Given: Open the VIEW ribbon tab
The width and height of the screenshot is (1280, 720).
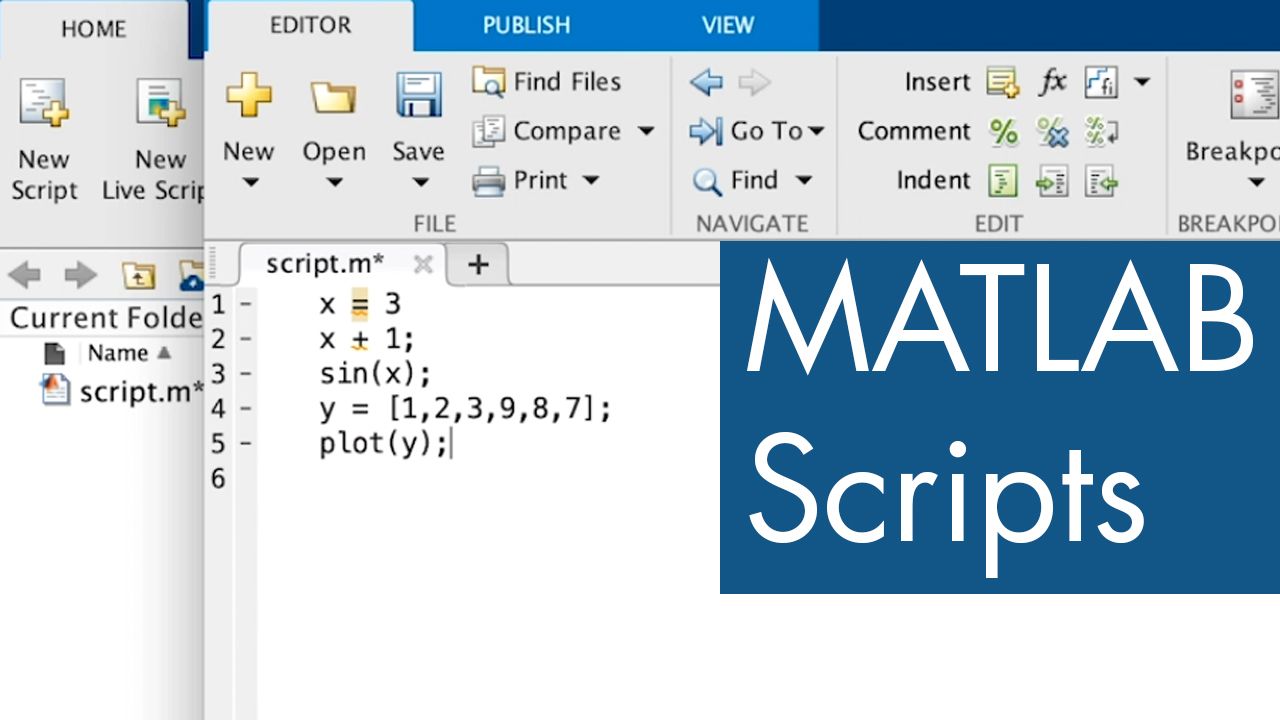Looking at the screenshot, I should pyautogui.click(x=727, y=25).
